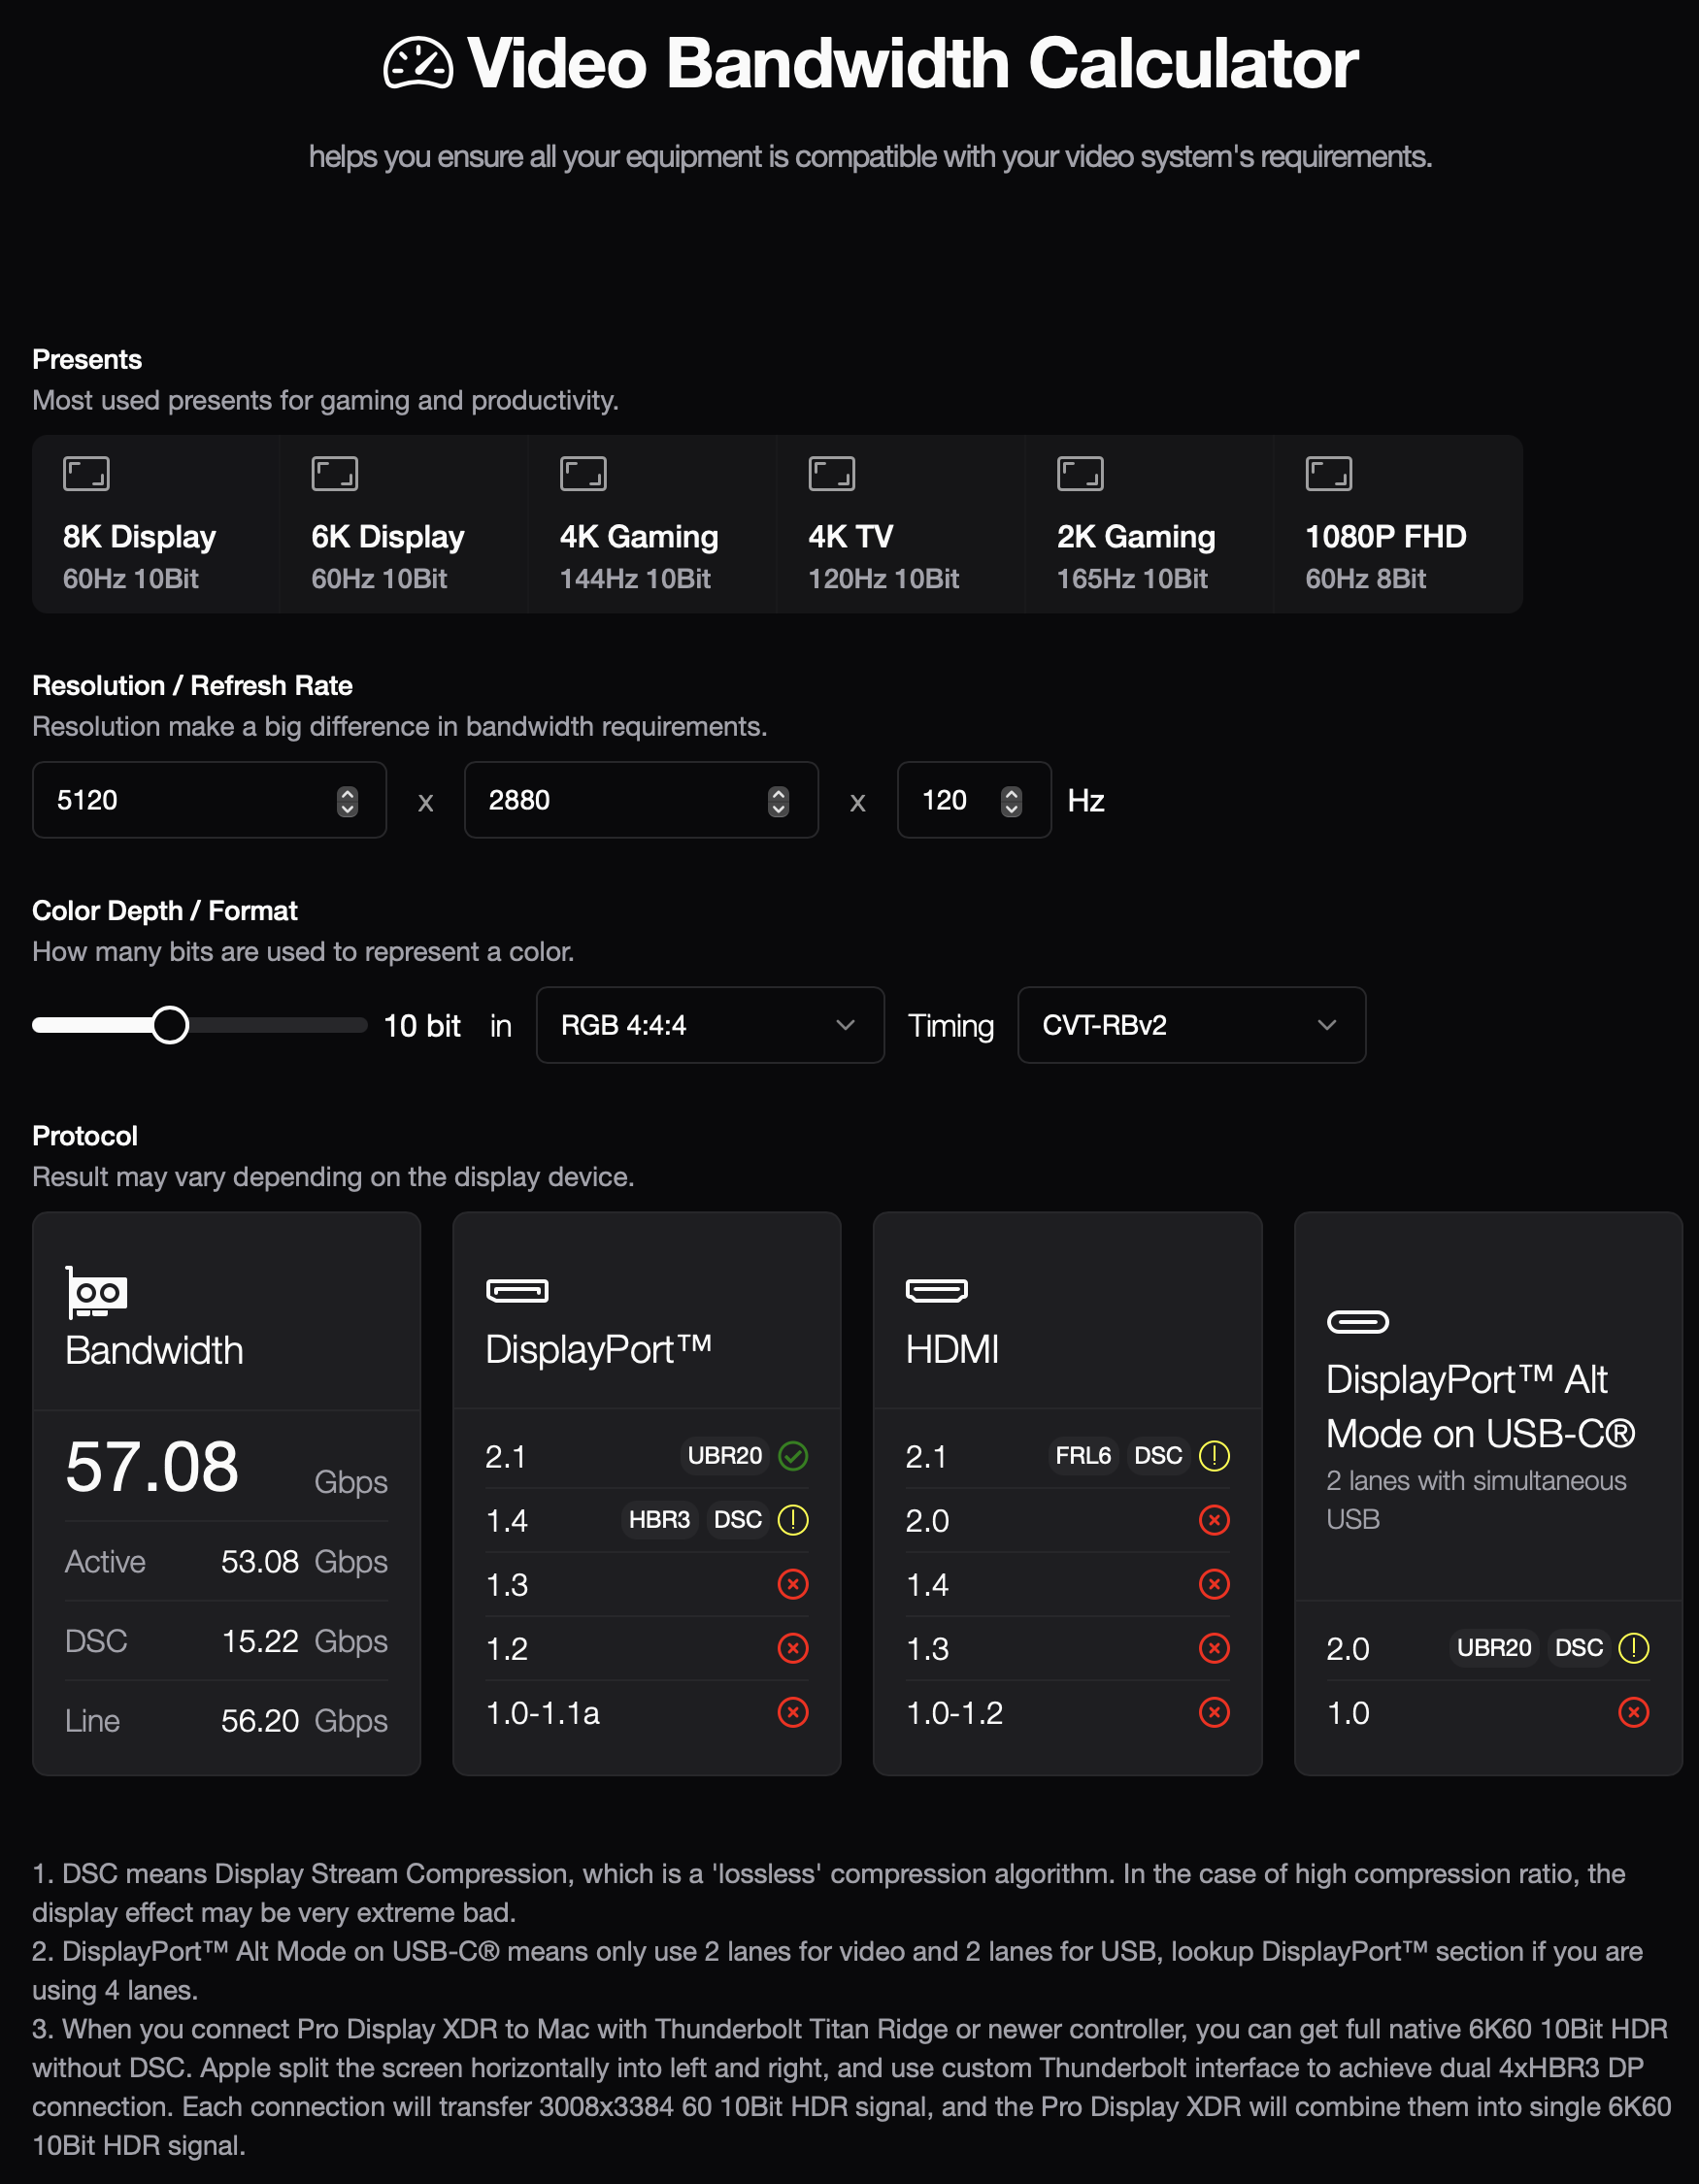
Task: Click the monitor icon on the 4K Gaming card
Action: tap(583, 474)
